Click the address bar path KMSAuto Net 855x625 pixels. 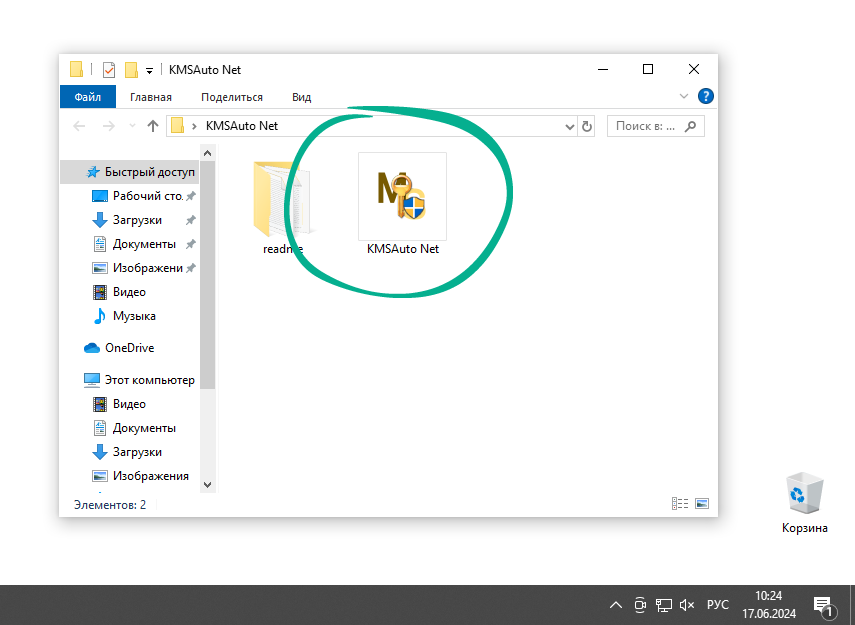(242, 126)
